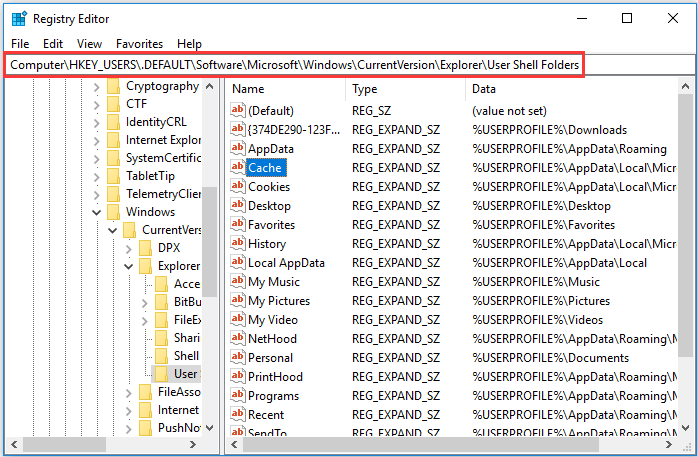Viewport: 698px width, 457px height.
Task: Expand the FileAsso key in tree
Action: [129, 392]
